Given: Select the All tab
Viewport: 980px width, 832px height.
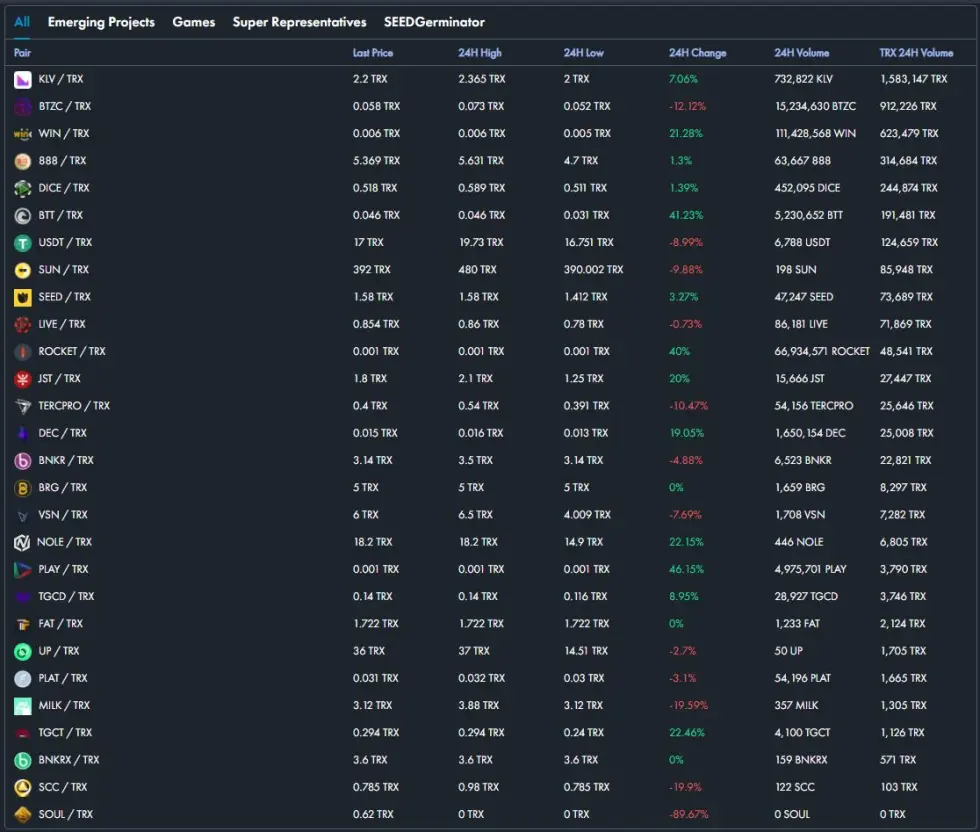Looking at the screenshot, I should 22,22.
